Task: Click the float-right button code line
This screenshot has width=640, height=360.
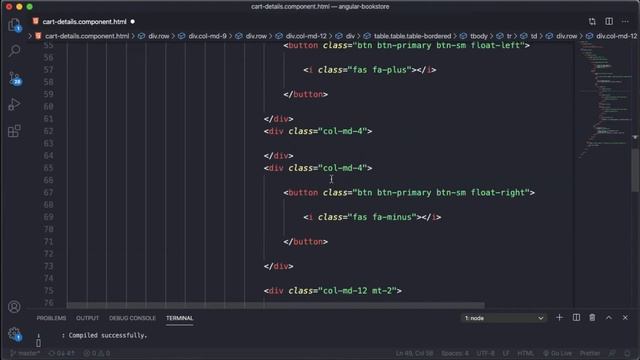Action: pyautogui.click(x=409, y=193)
